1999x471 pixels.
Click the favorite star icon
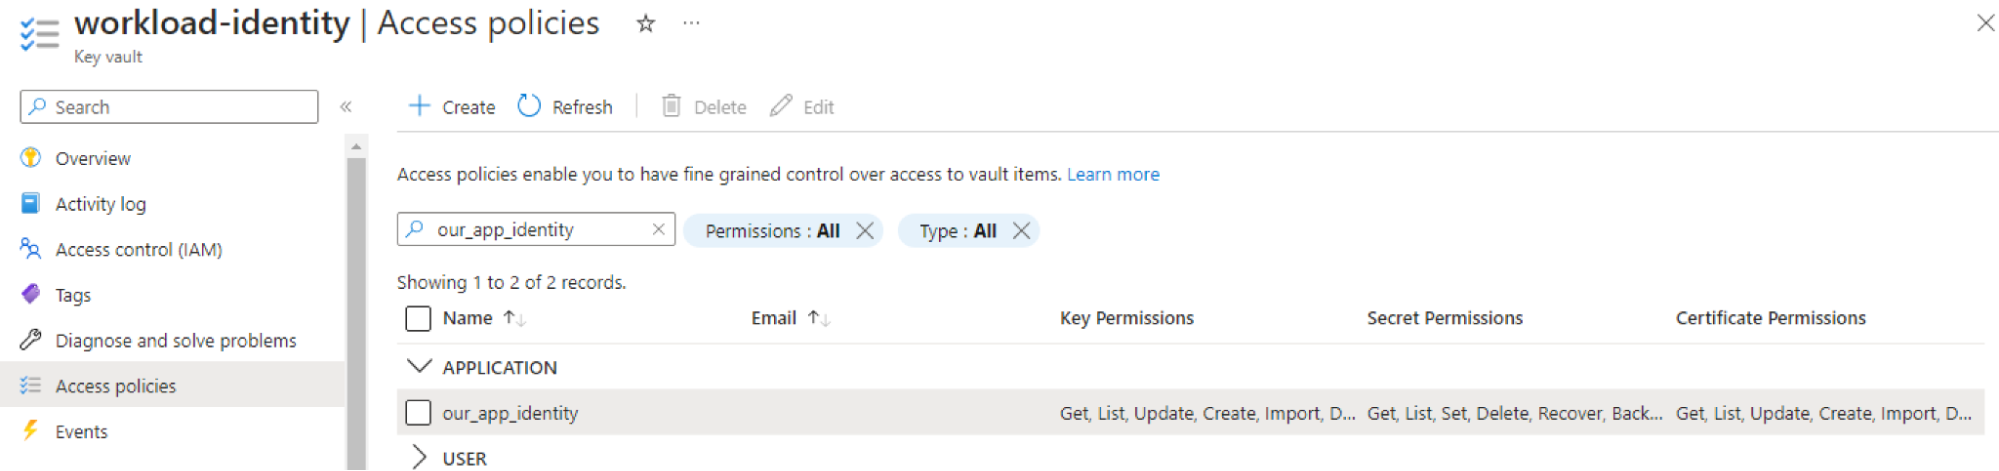[646, 24]
